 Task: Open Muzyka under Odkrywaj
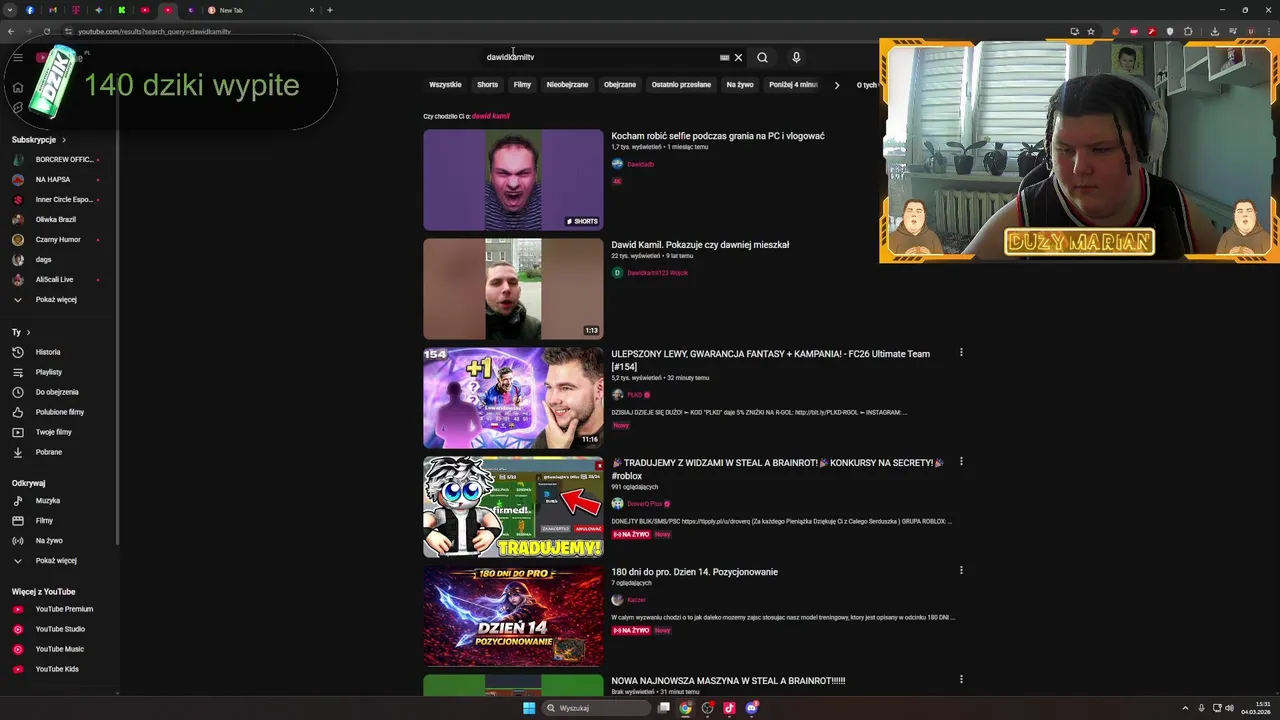coord(58,500)
